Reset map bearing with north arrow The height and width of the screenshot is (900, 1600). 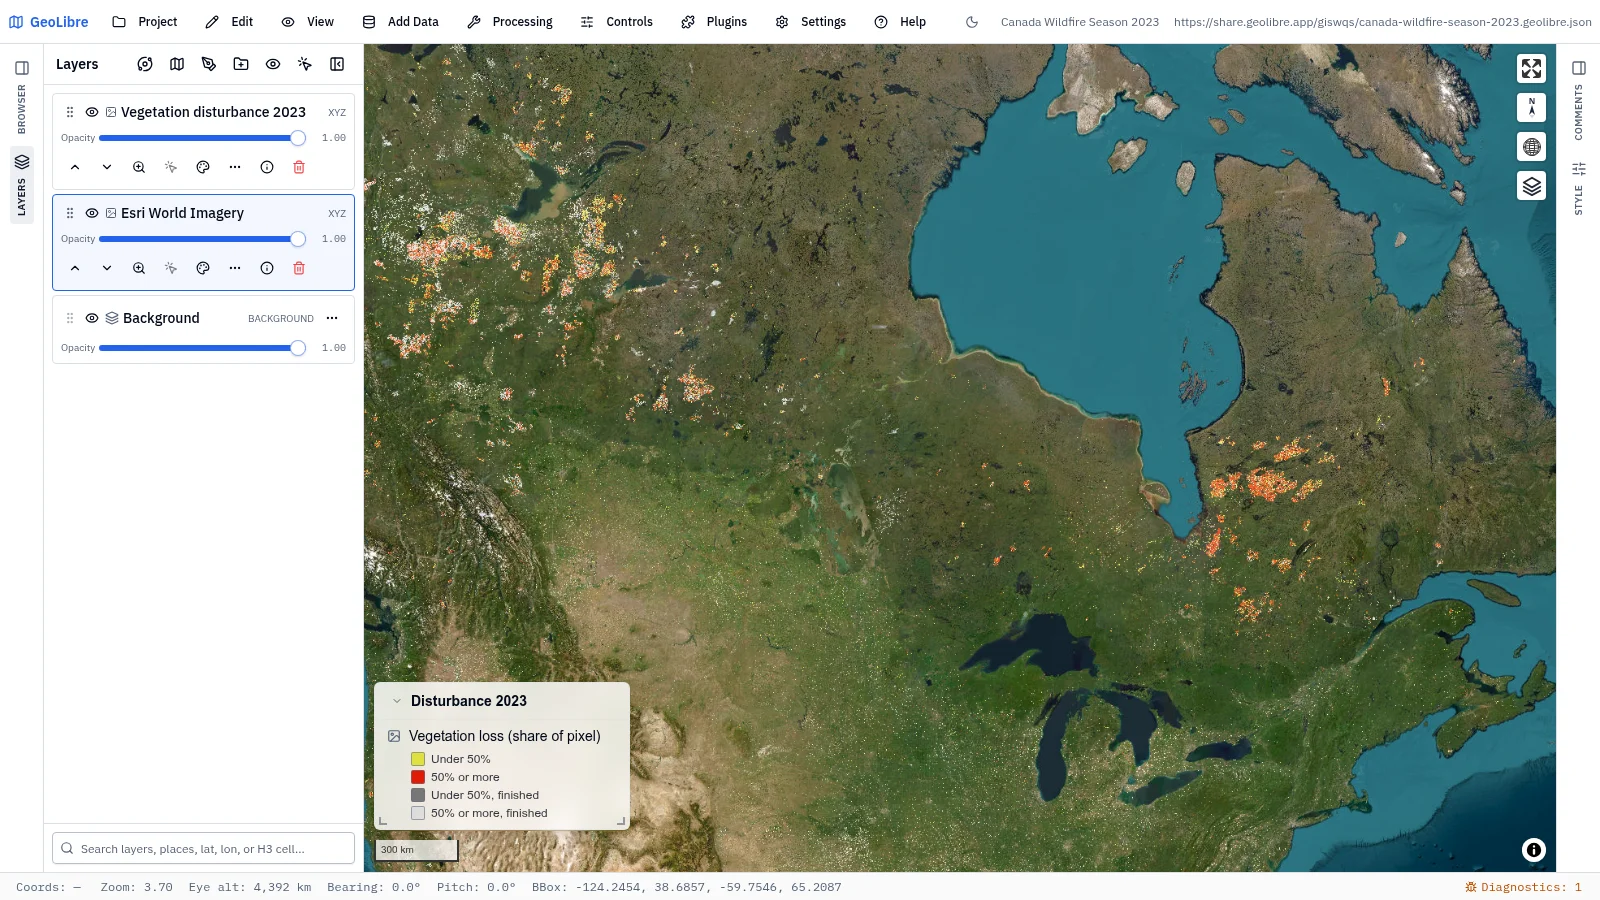1532,107
